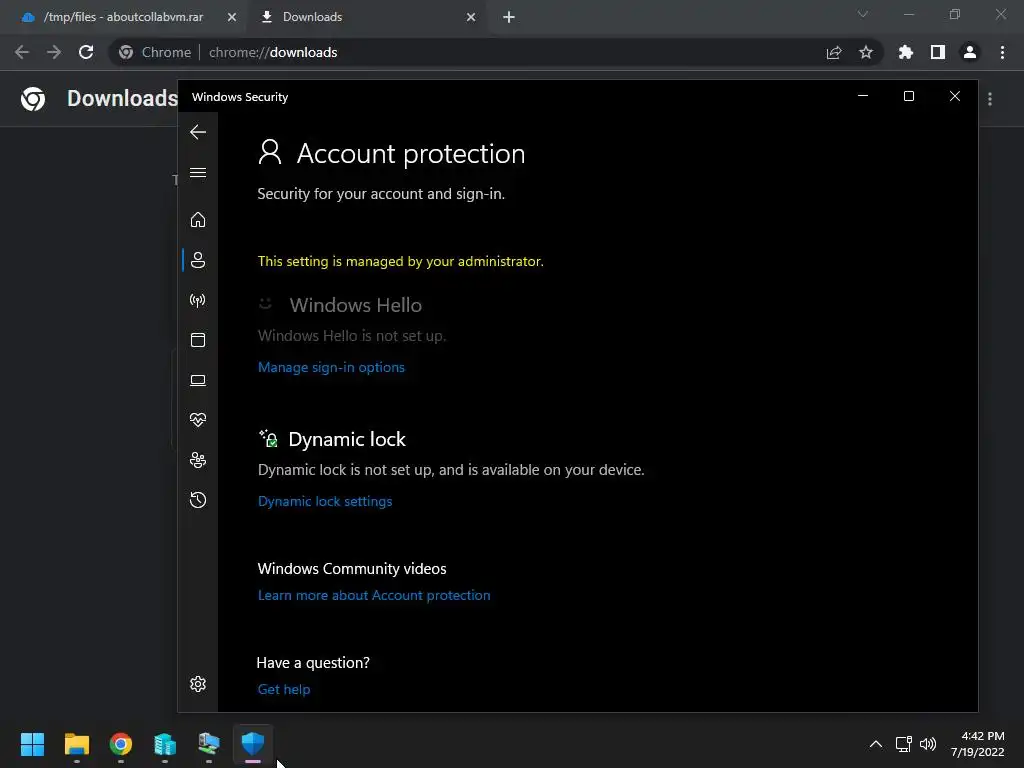Close the aboutcollabvm.rar tab

232,17
